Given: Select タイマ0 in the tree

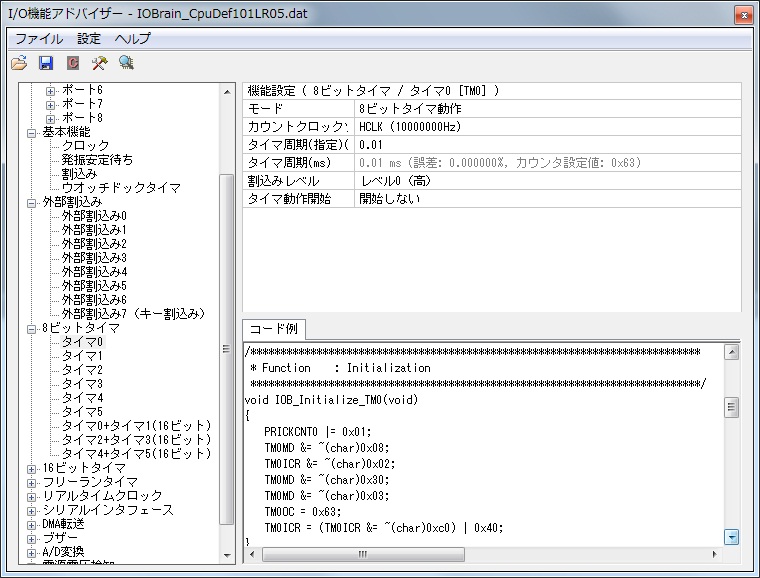Looking at the screenshot, I should click(x=82, y=342).
